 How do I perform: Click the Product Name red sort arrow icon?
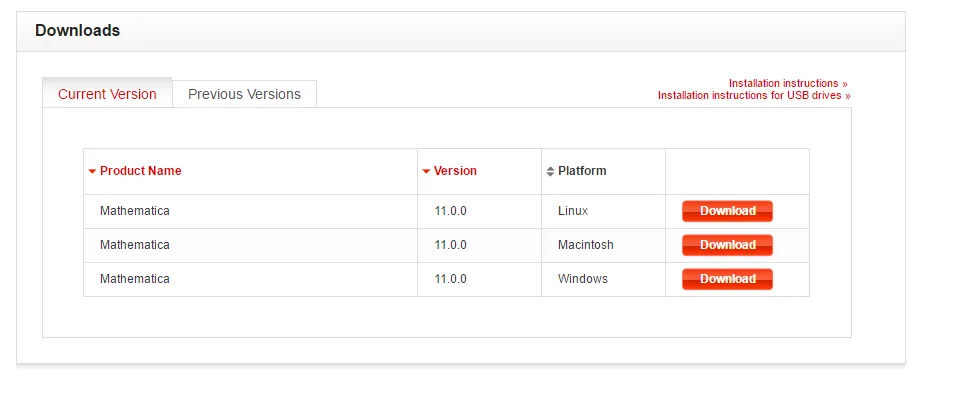click(x=92, y=171)
